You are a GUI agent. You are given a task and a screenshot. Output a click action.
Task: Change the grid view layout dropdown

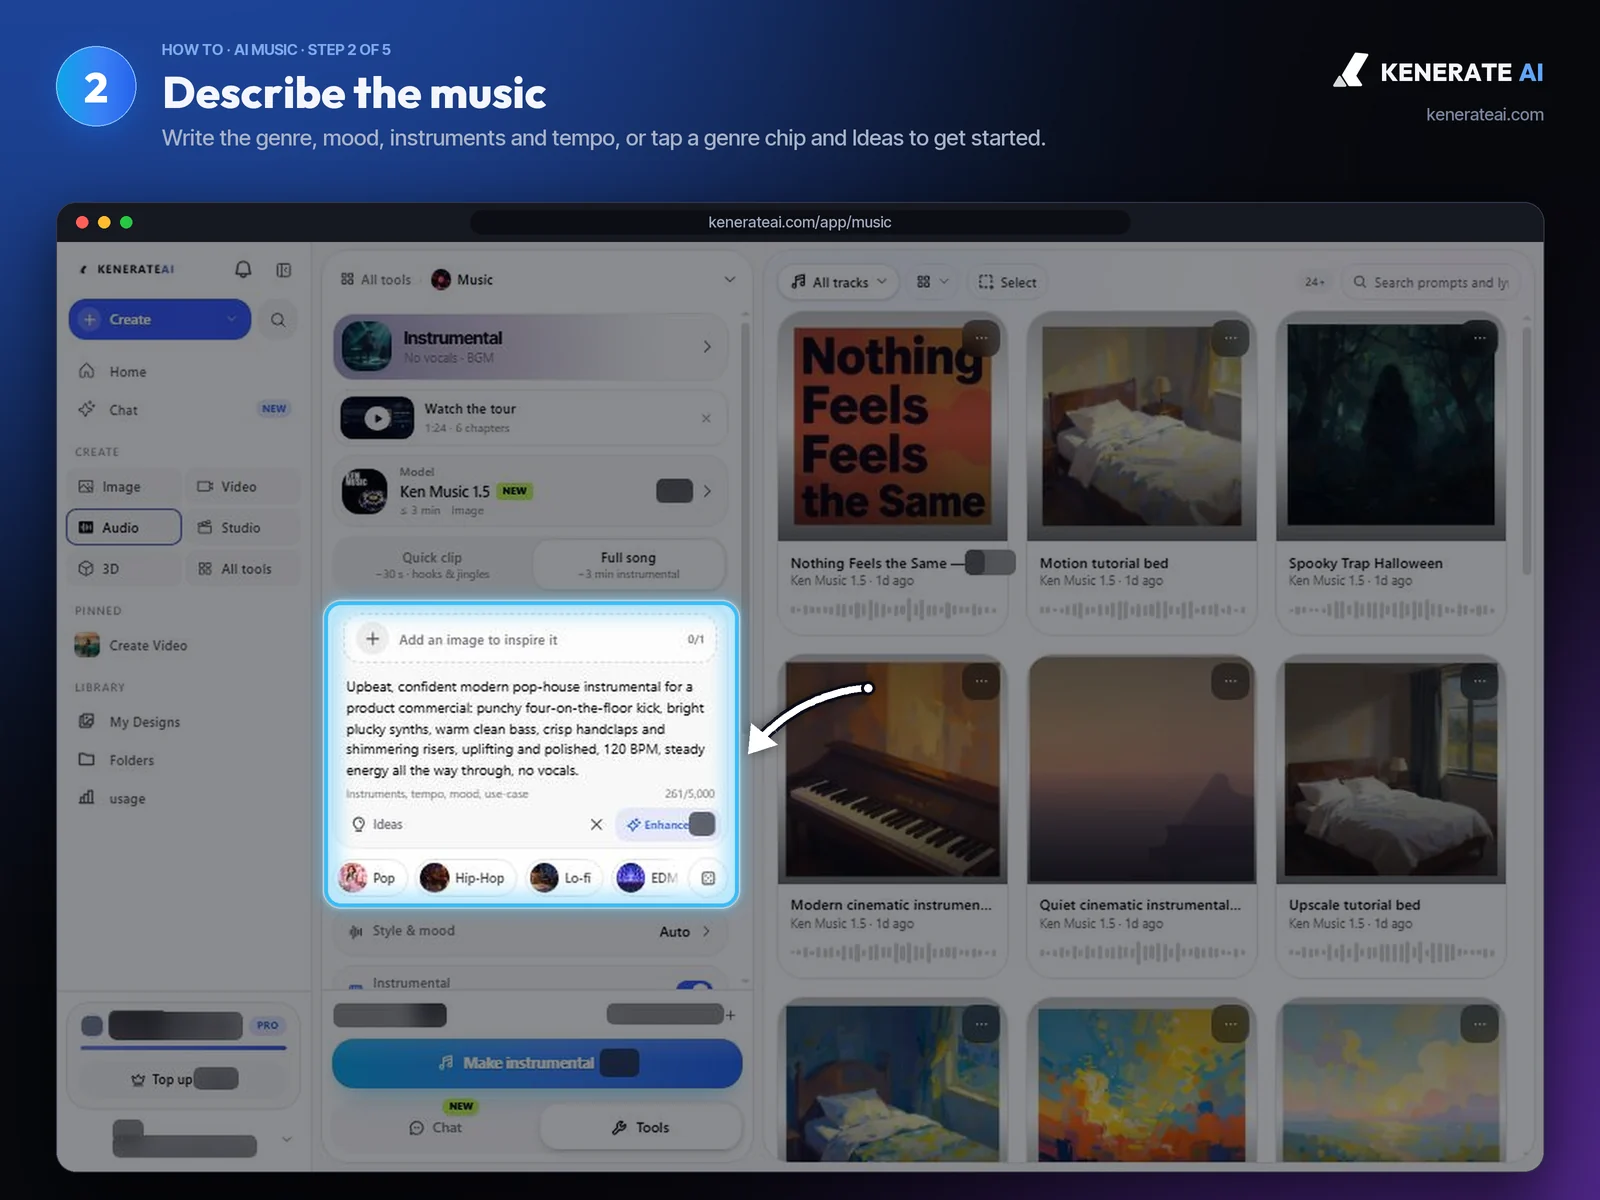[932, 282]
